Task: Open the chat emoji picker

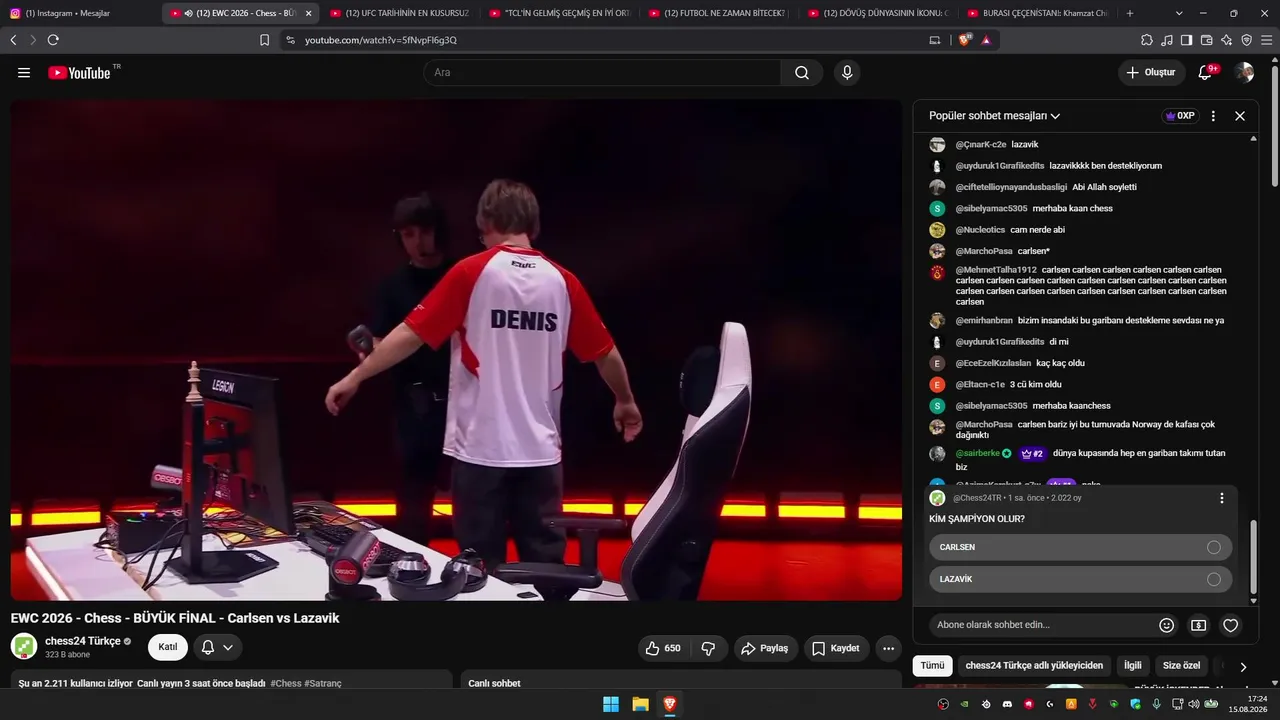Action: [x=1166, y=625]
